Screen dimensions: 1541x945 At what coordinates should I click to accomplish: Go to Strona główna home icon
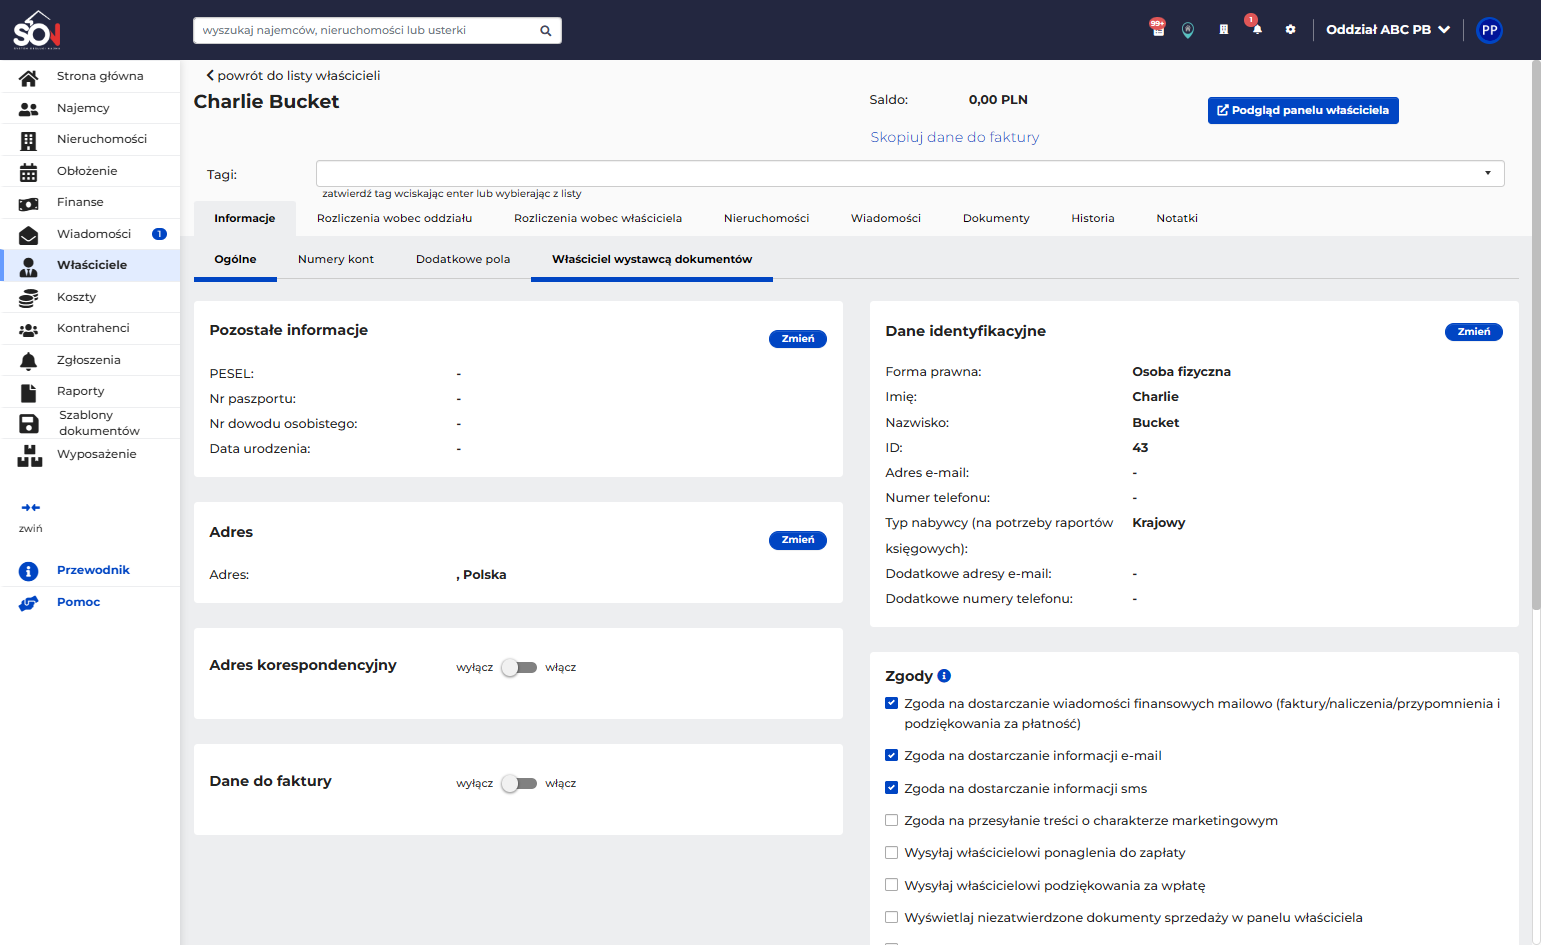pyautogui.click(x=29, y=77)
